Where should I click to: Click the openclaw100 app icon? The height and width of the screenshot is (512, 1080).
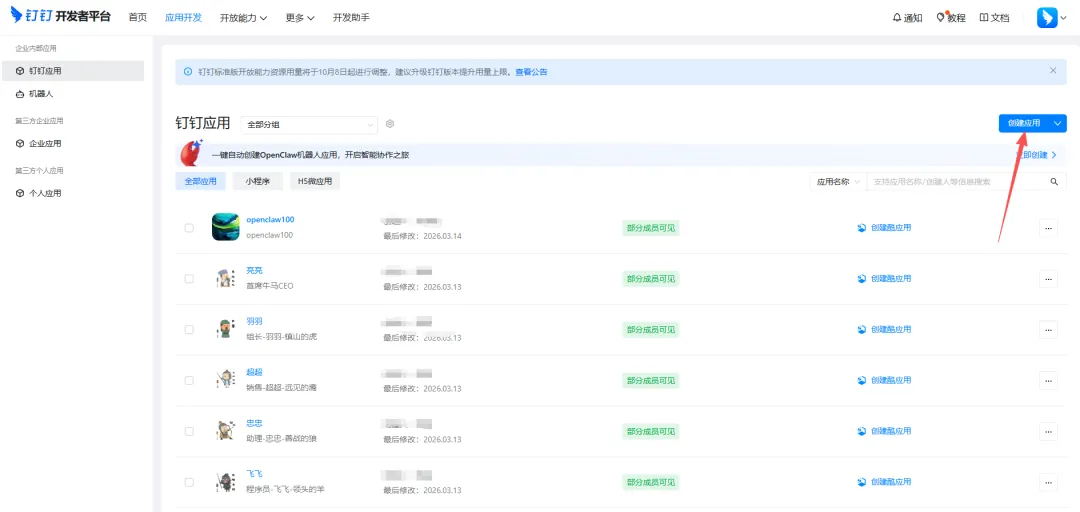[x=225, y=227]
